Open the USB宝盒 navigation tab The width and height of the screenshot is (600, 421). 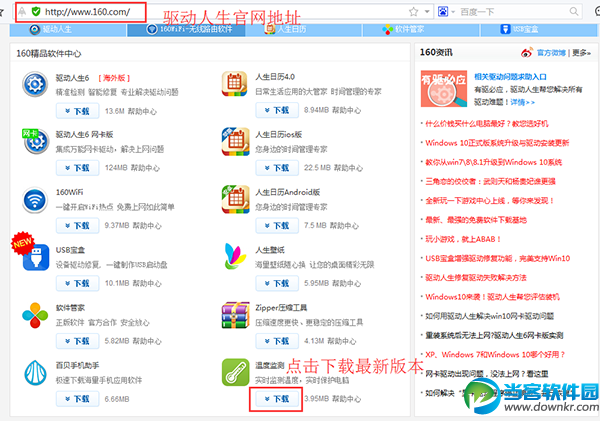point(538,29)
